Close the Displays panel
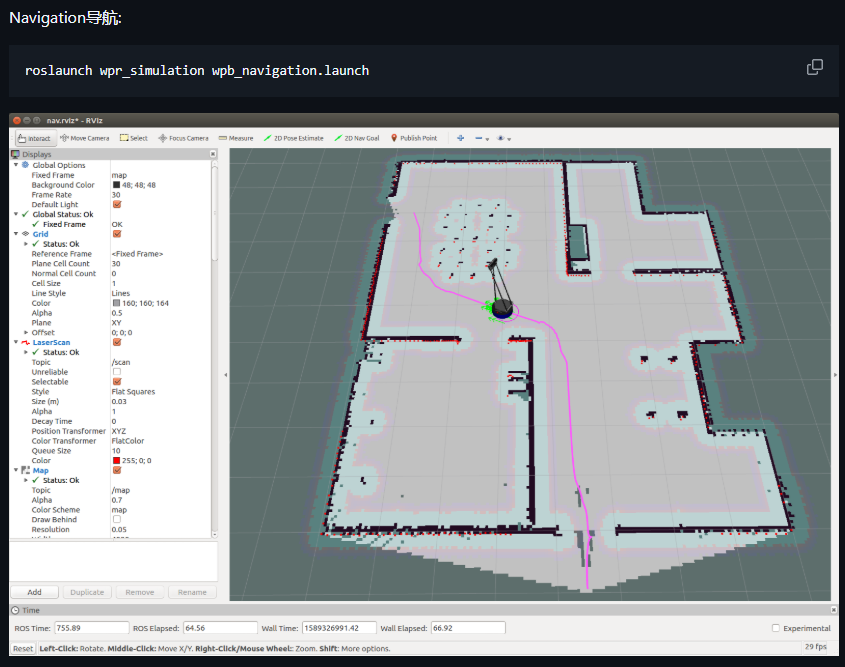 [213, 154]
